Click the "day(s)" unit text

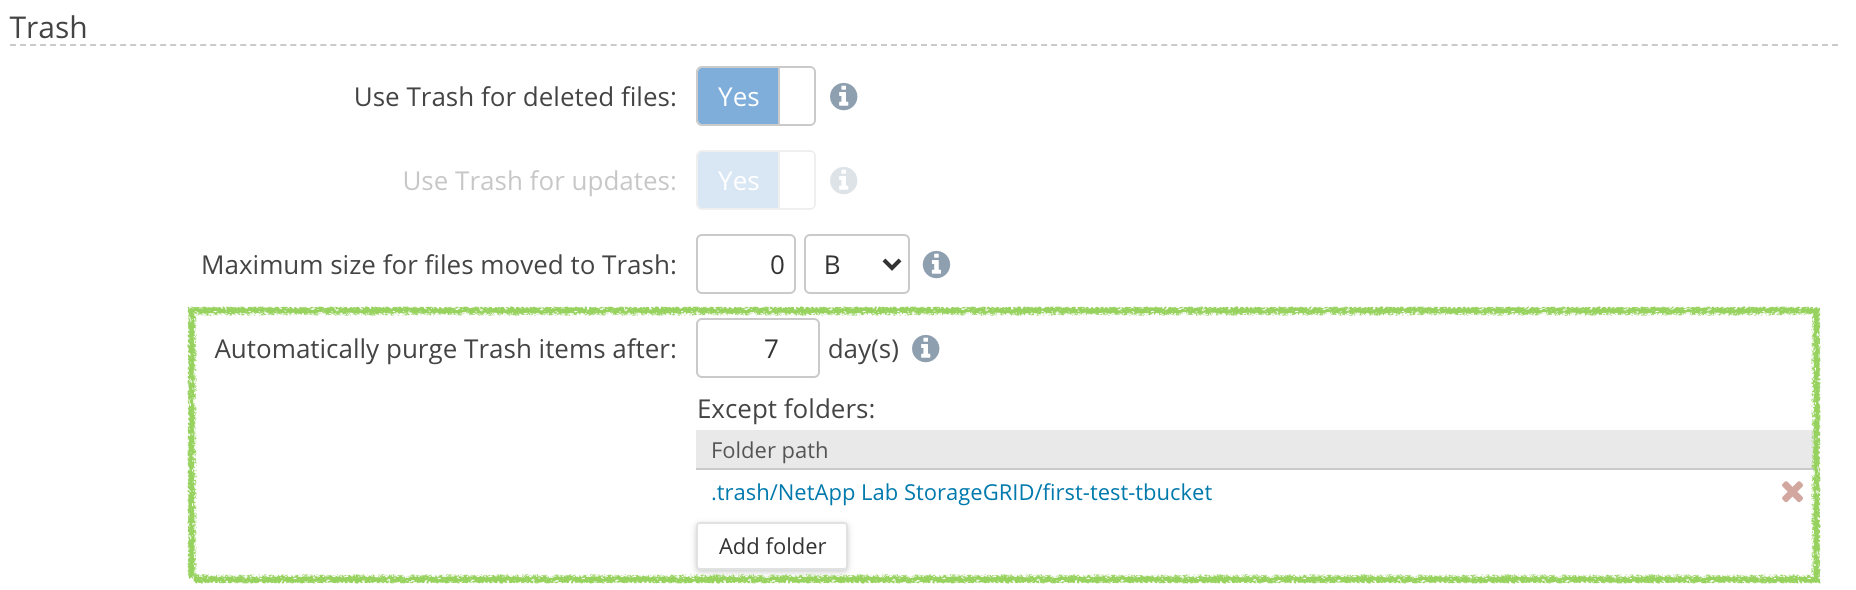point(863,349)
